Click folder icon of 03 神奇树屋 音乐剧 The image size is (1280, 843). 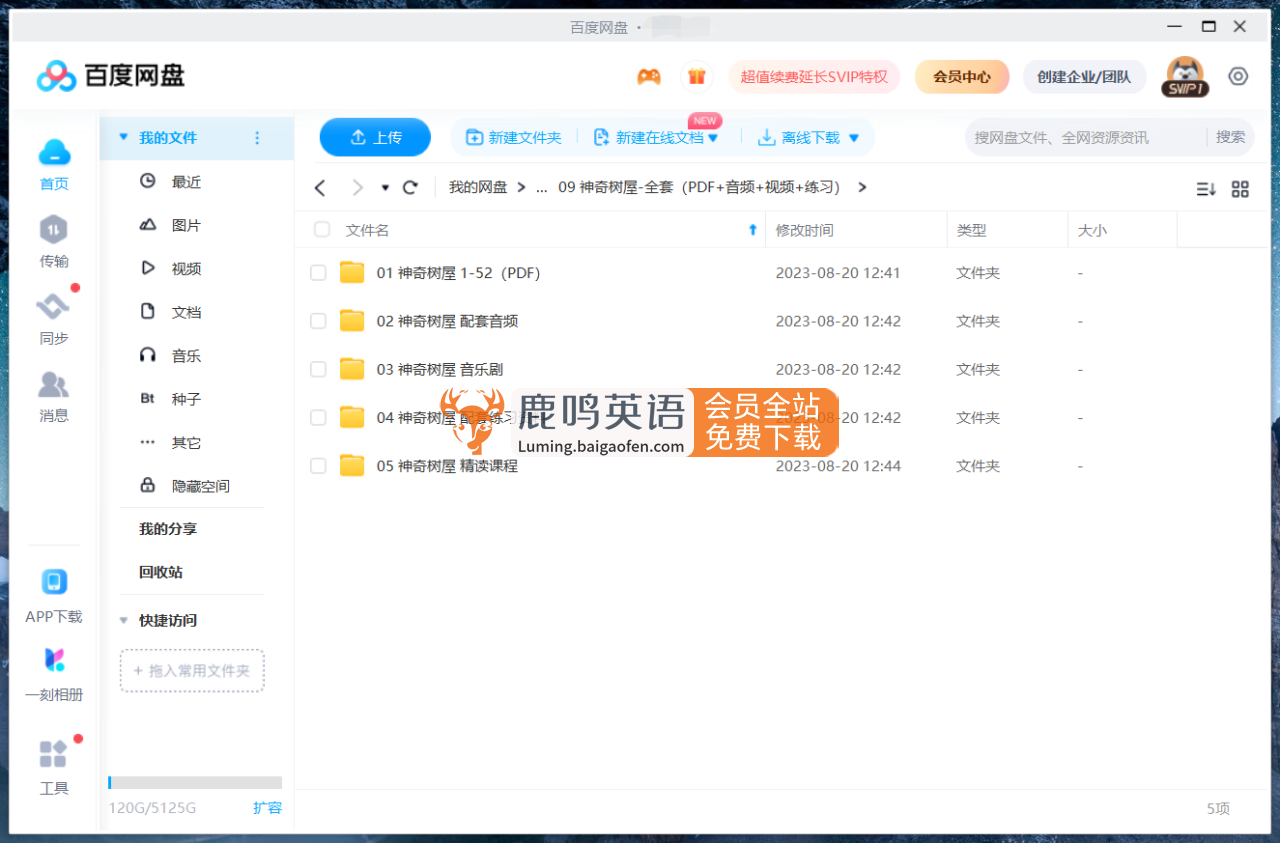point(352,369)
